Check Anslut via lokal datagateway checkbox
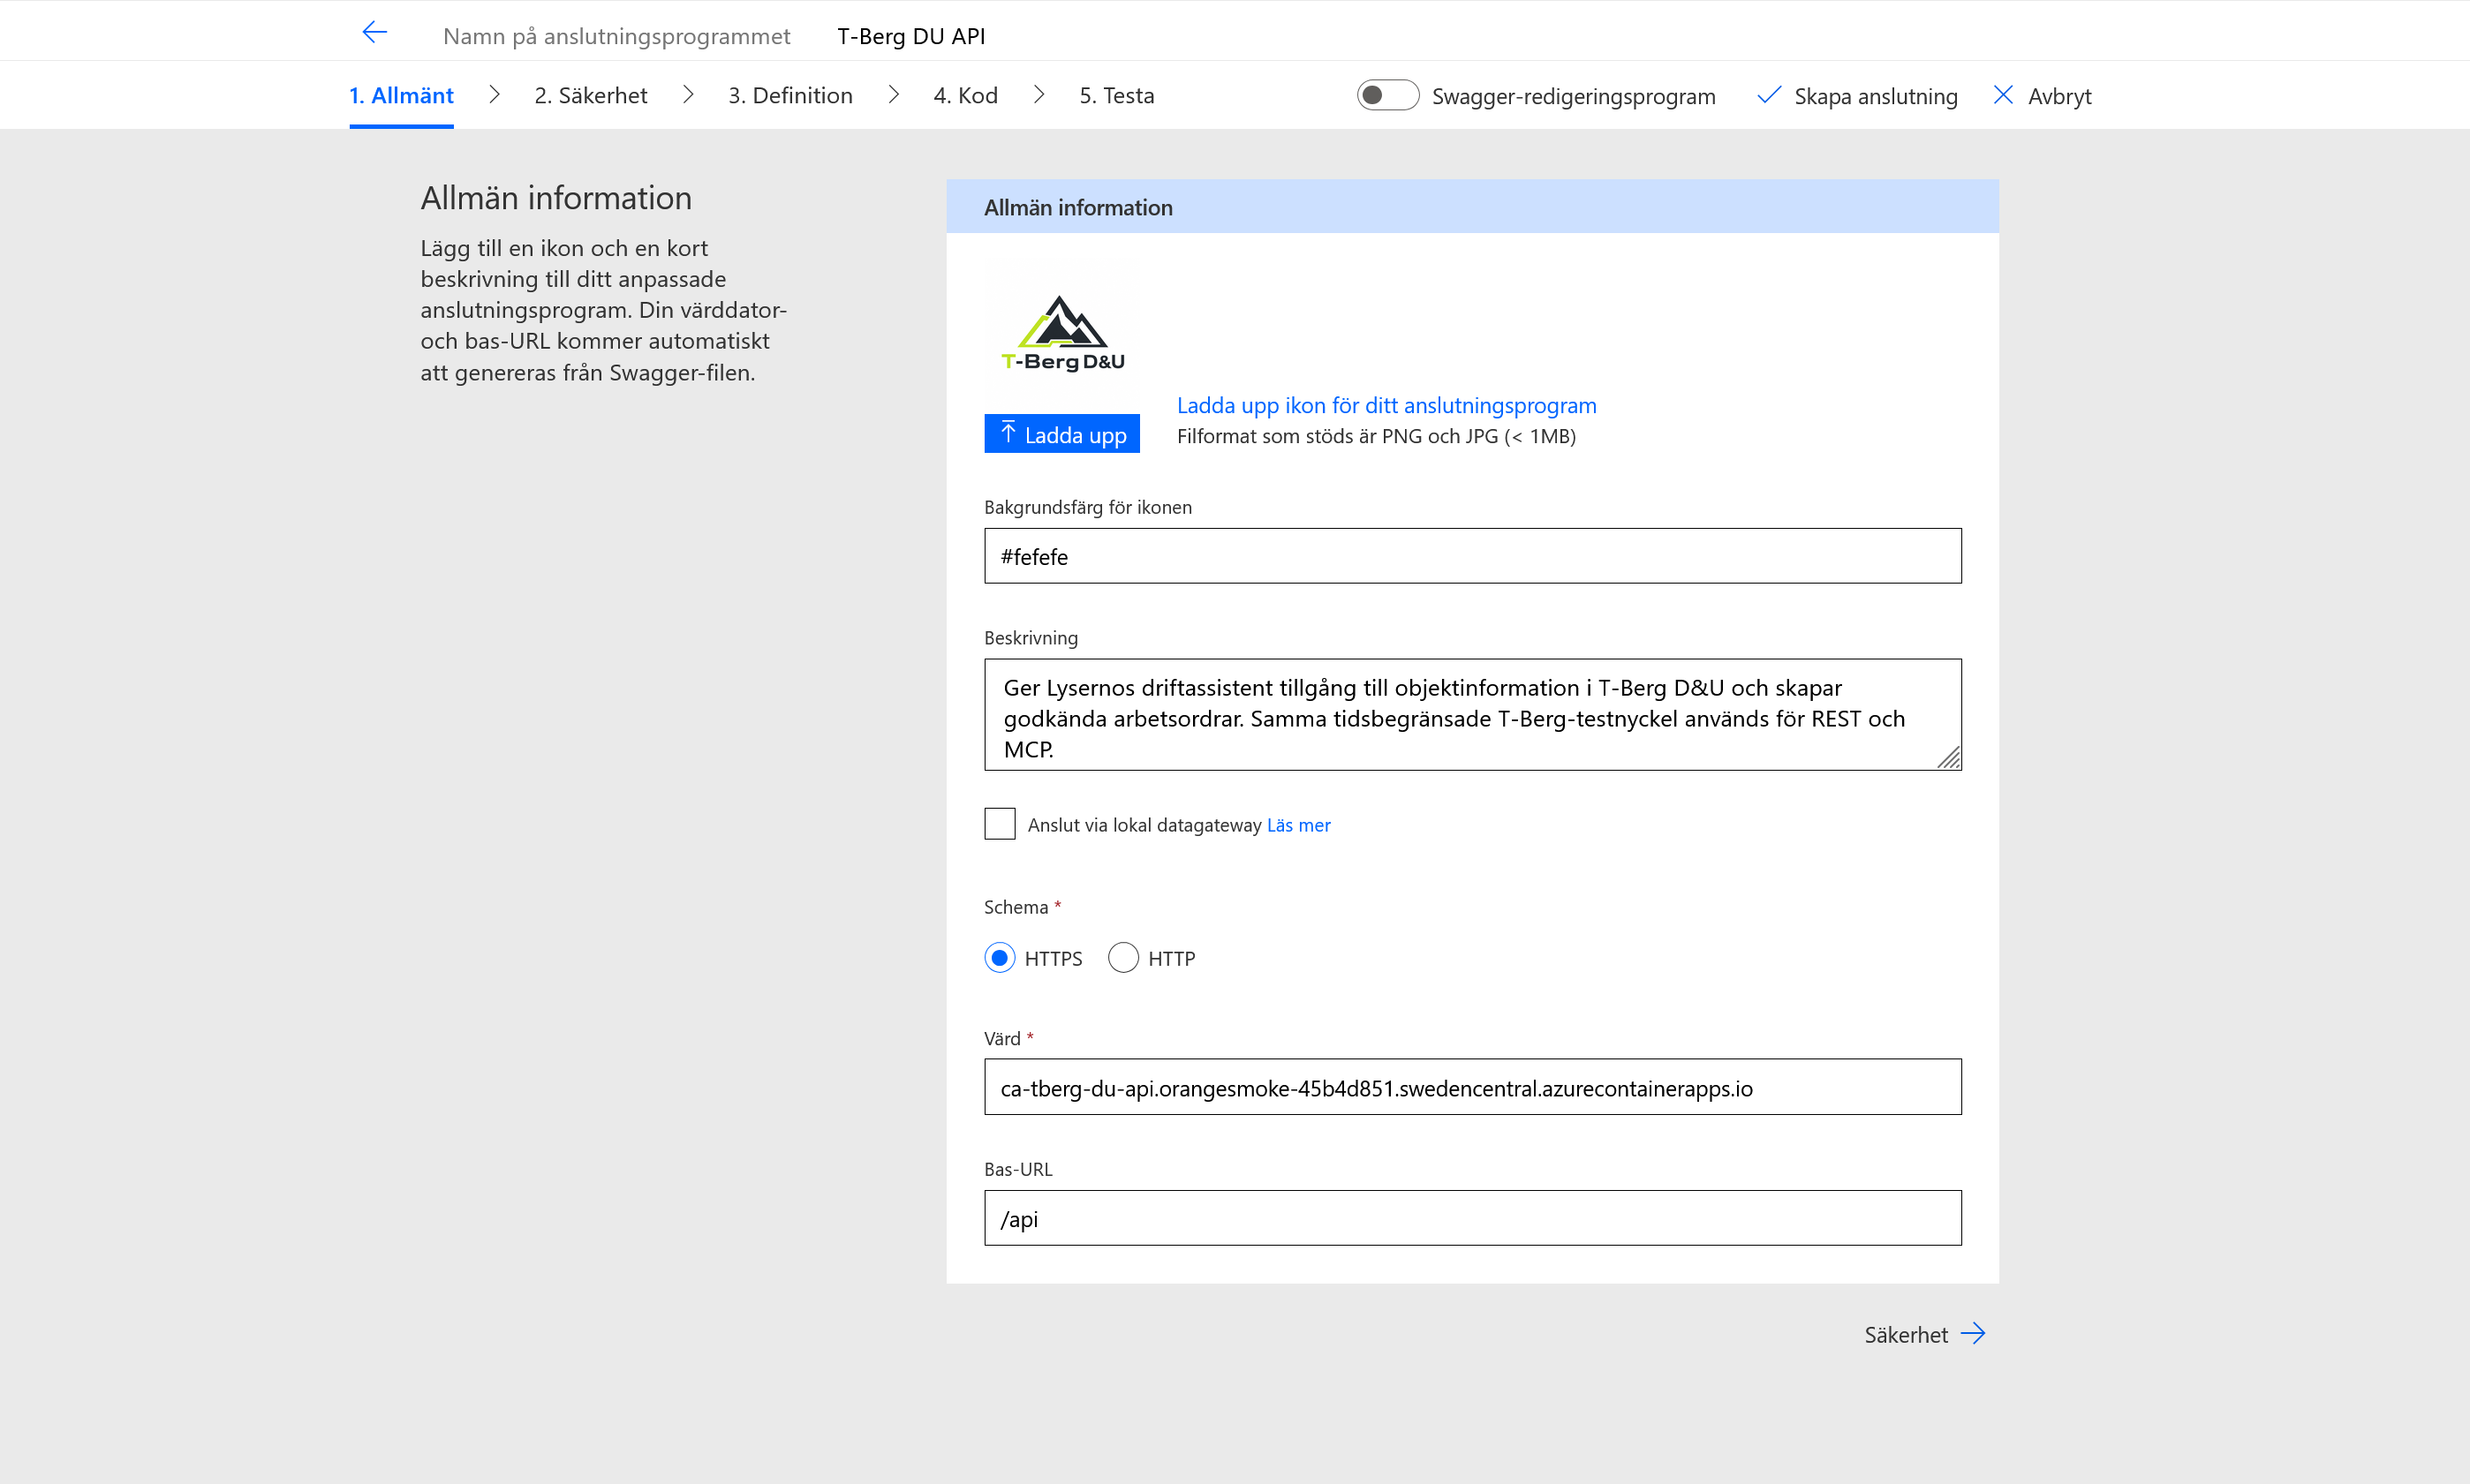 click(x=1000, y=824)
